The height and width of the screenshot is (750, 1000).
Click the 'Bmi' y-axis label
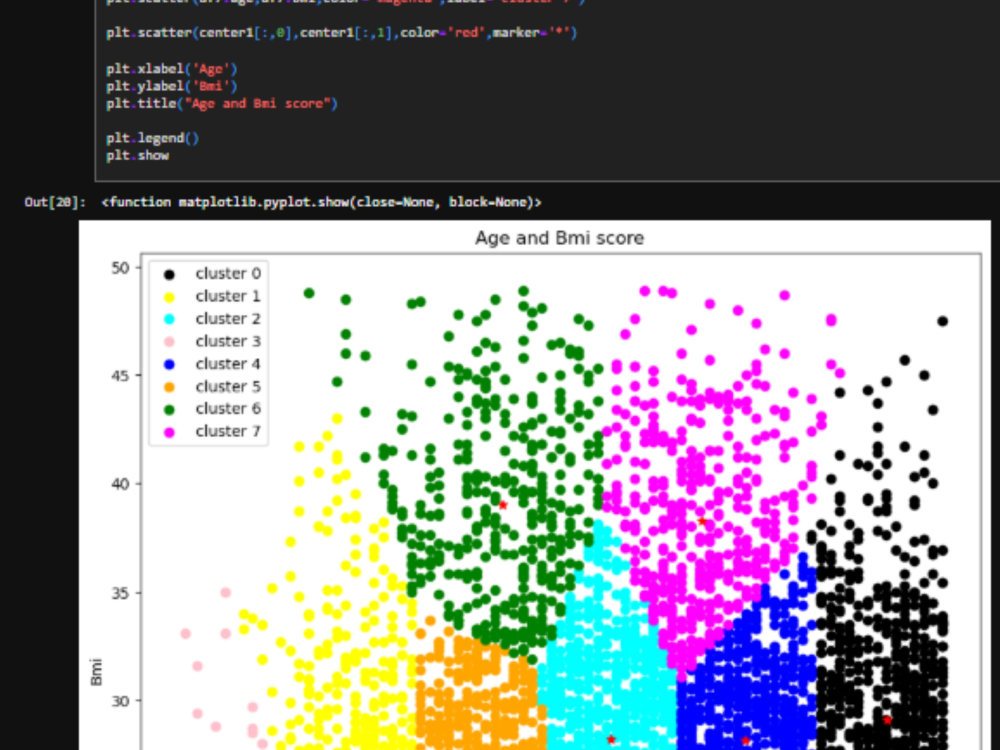pos(96,672)
